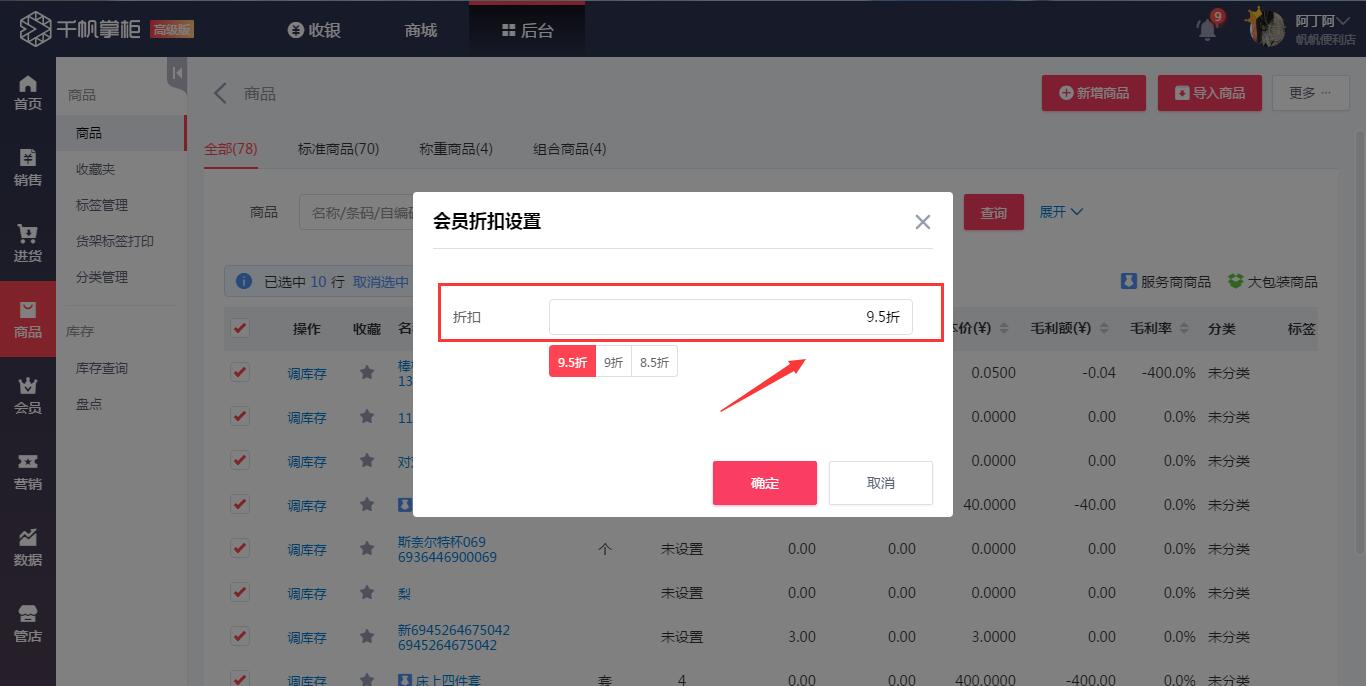Screen dimensions: 1366x686
Task: Favorite the 梨 product using its star
Action: (x=366, y=592)
